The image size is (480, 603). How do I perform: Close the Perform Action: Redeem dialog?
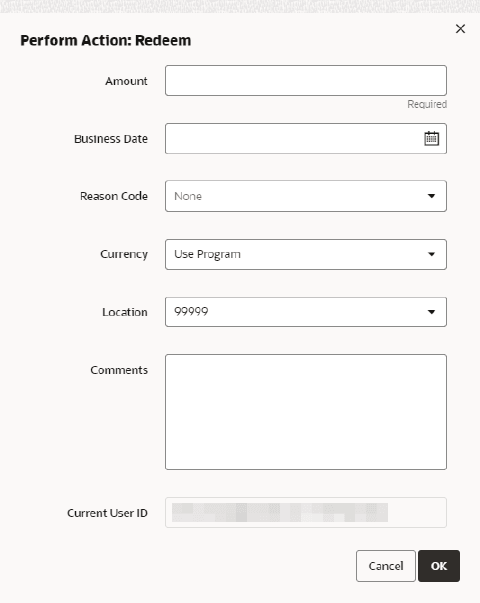coord(460,29)
